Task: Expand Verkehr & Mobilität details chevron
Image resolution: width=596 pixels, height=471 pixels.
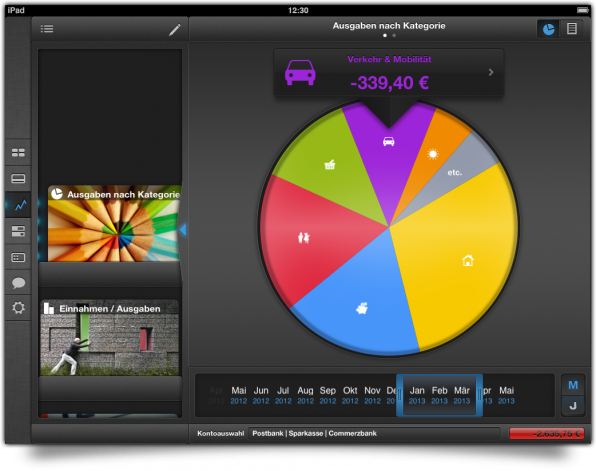Action: point(491,72)
